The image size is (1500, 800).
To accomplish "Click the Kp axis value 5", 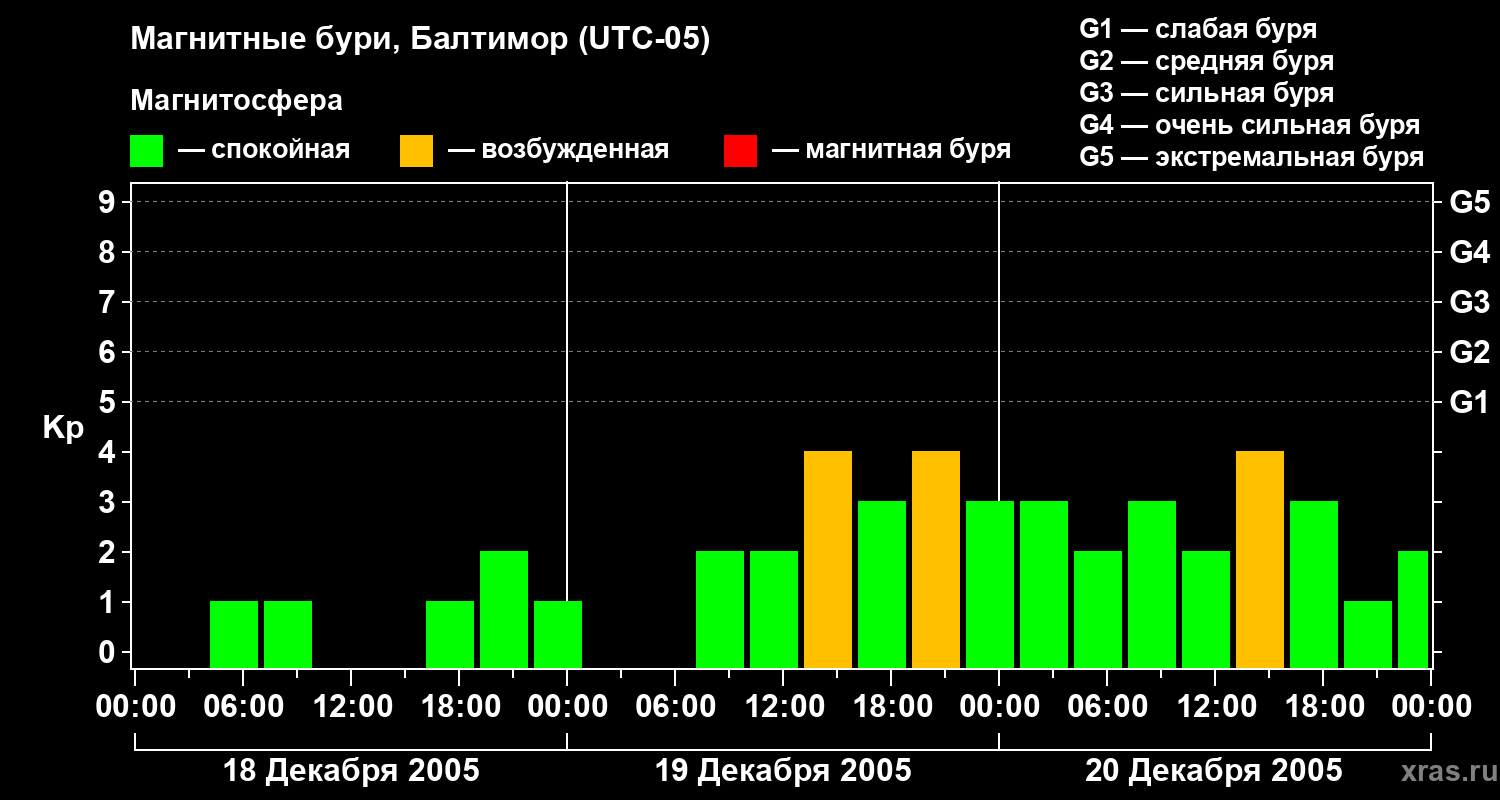I will click(109, 402).
